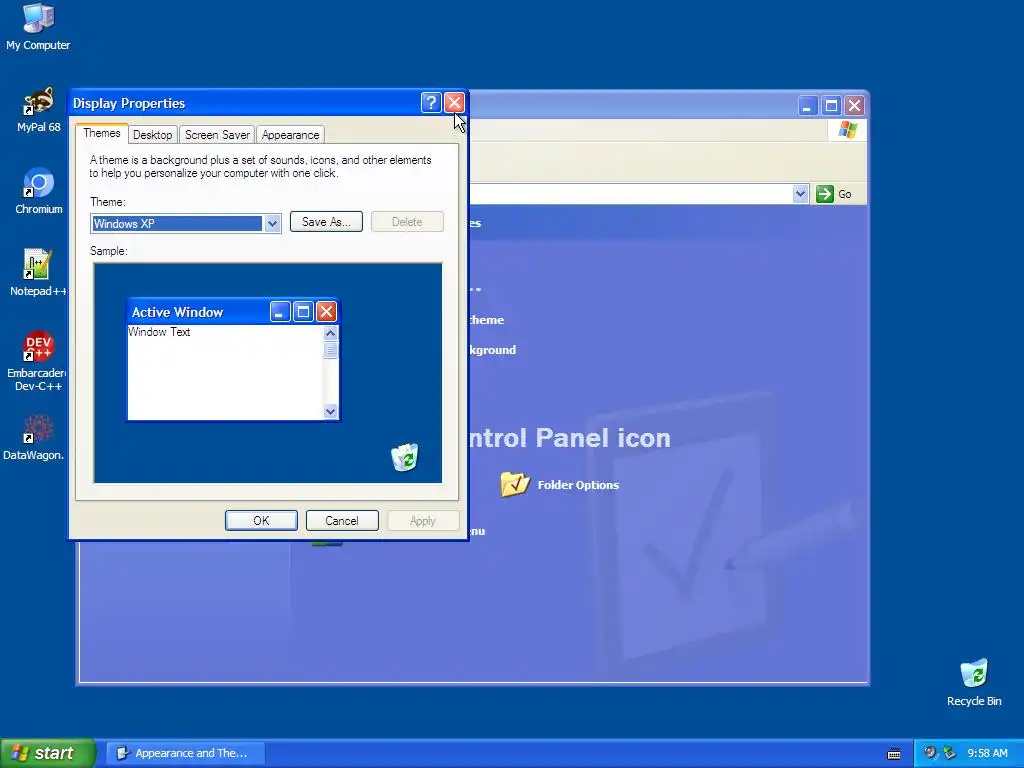Open the Screen Saver tab

(x=217, y=135)
